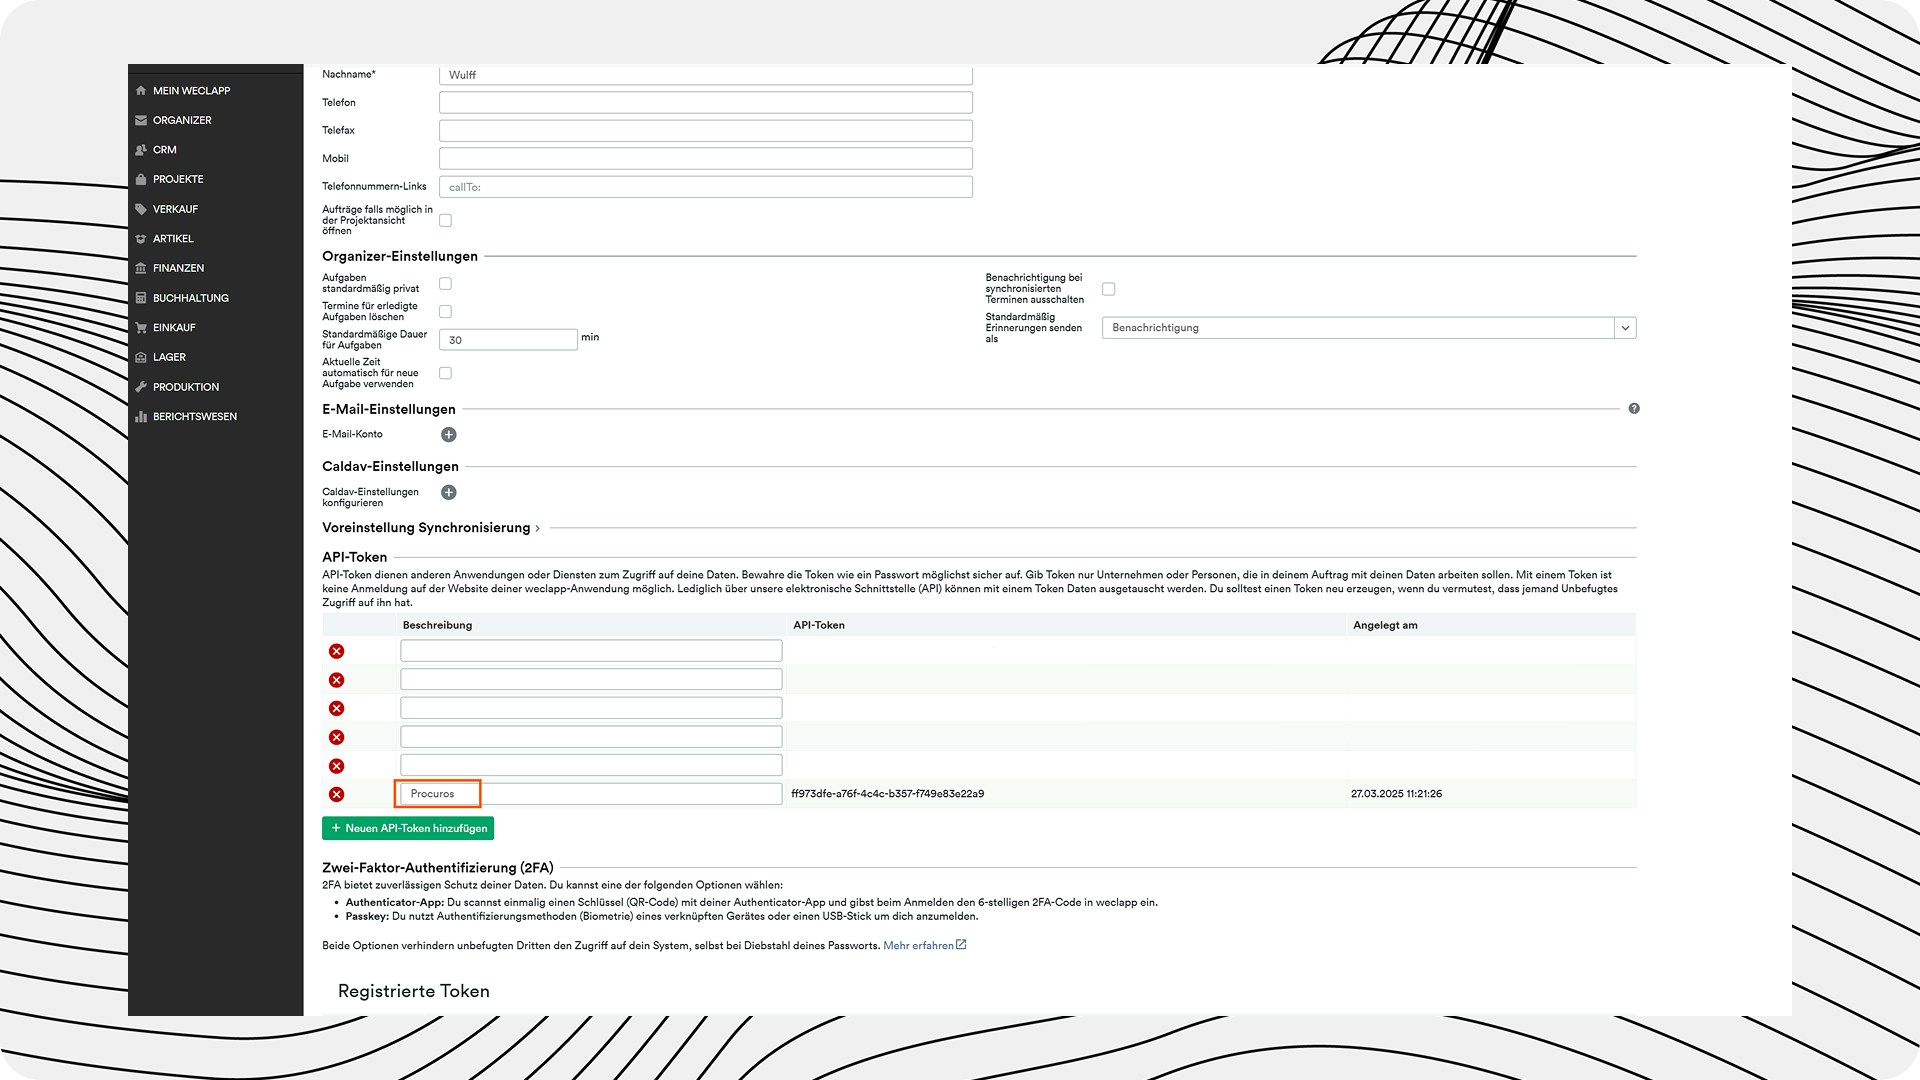Screen dimensions: 1920x1080
Task: Delete the third empty API token row
Action: click(x=337, y=709)
